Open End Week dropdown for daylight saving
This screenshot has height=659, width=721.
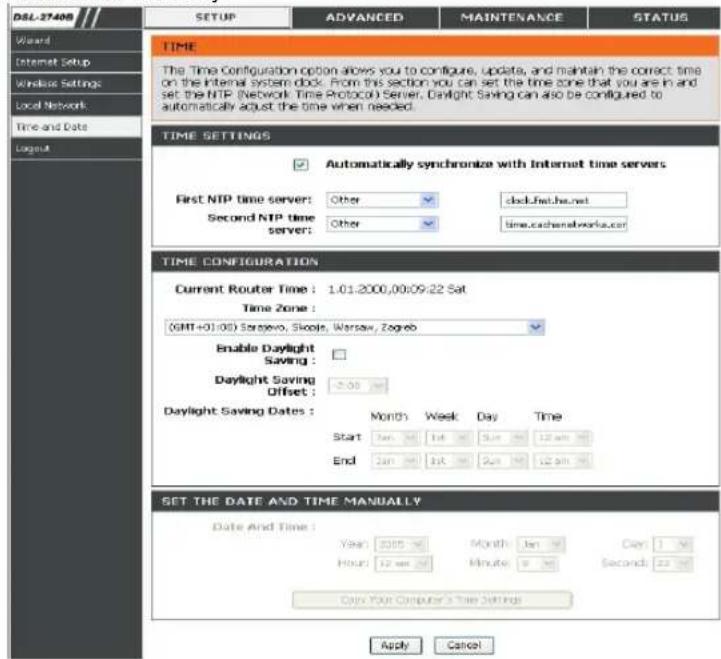[x=449, y=460]
